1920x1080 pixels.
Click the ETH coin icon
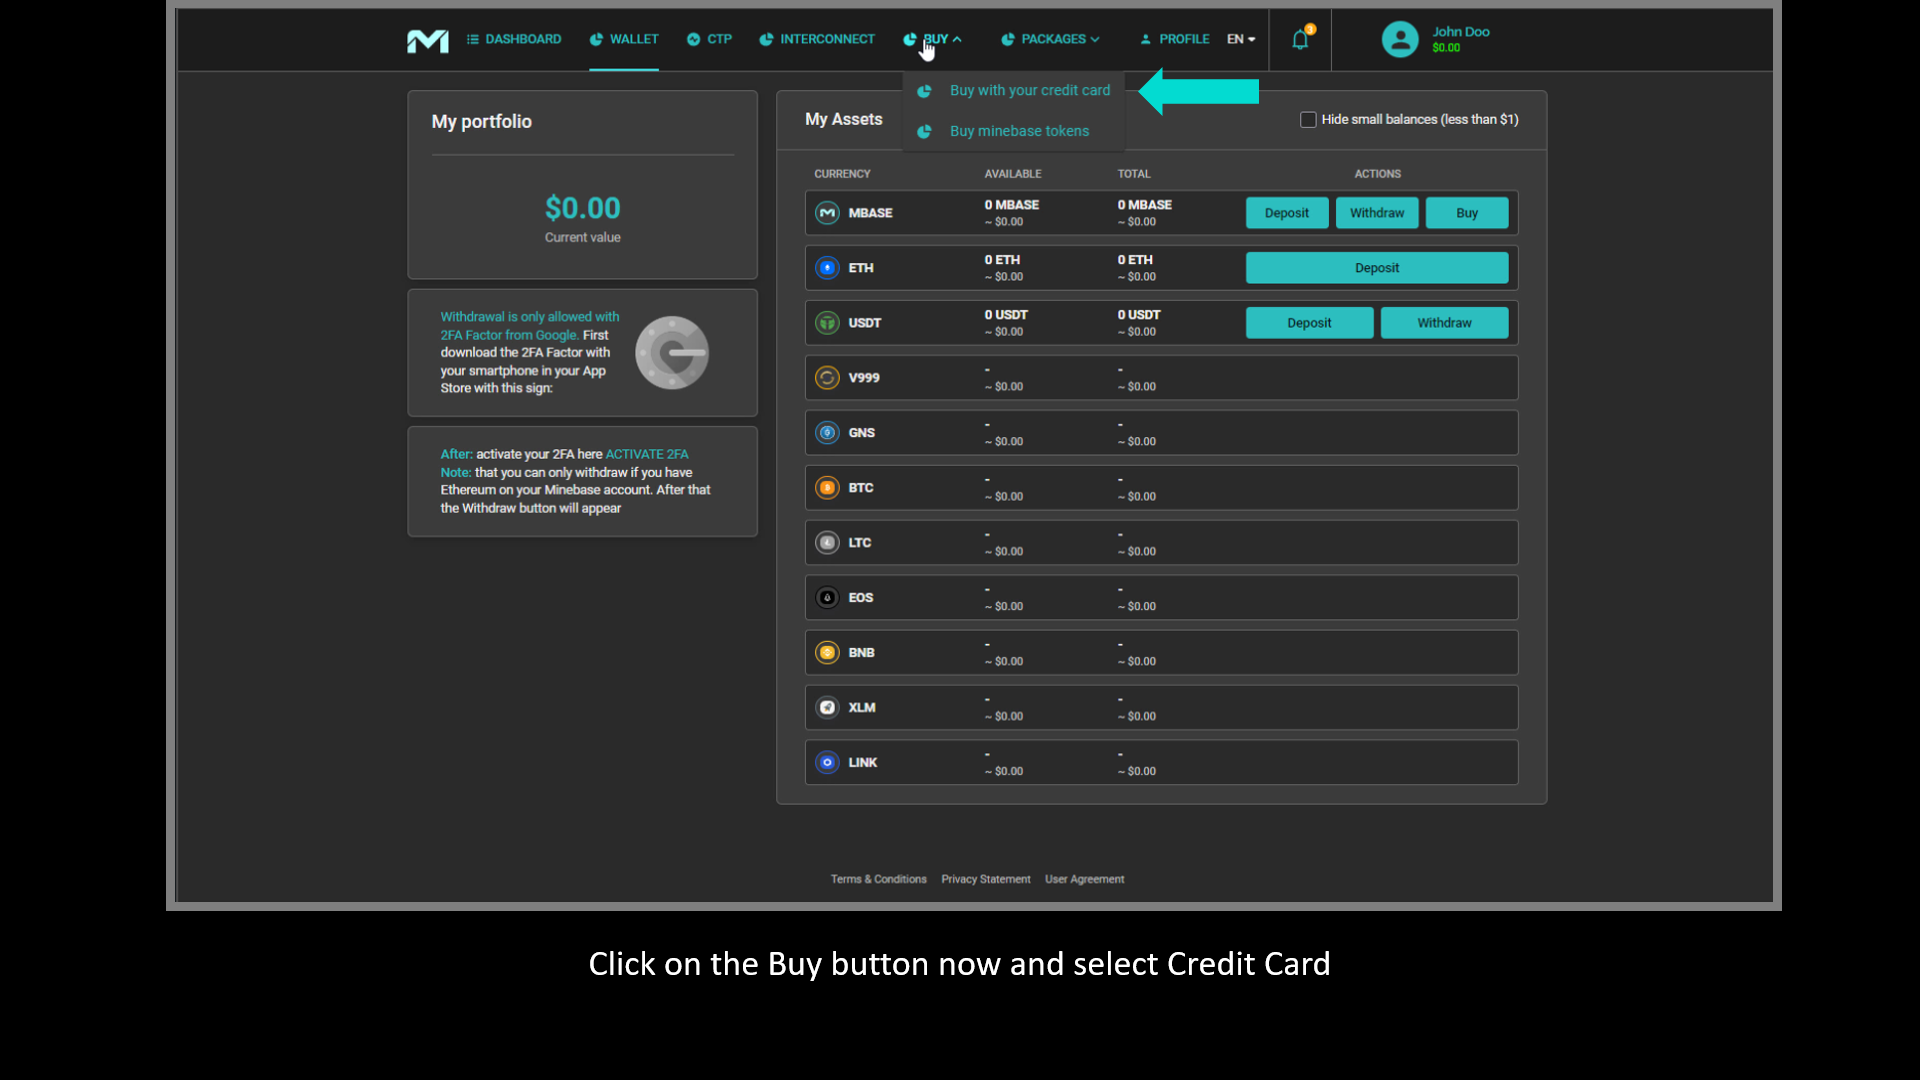click(x=827, y=268)
